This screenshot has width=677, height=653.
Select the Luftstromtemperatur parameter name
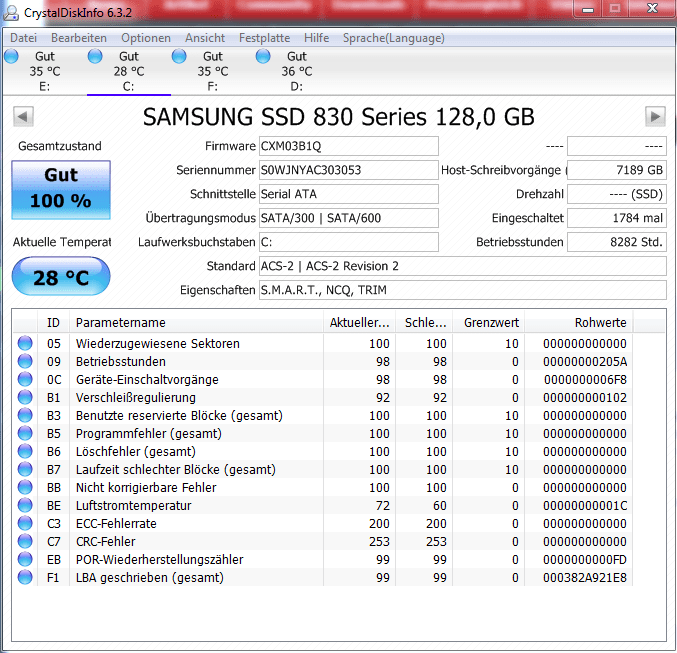[133, 505]
